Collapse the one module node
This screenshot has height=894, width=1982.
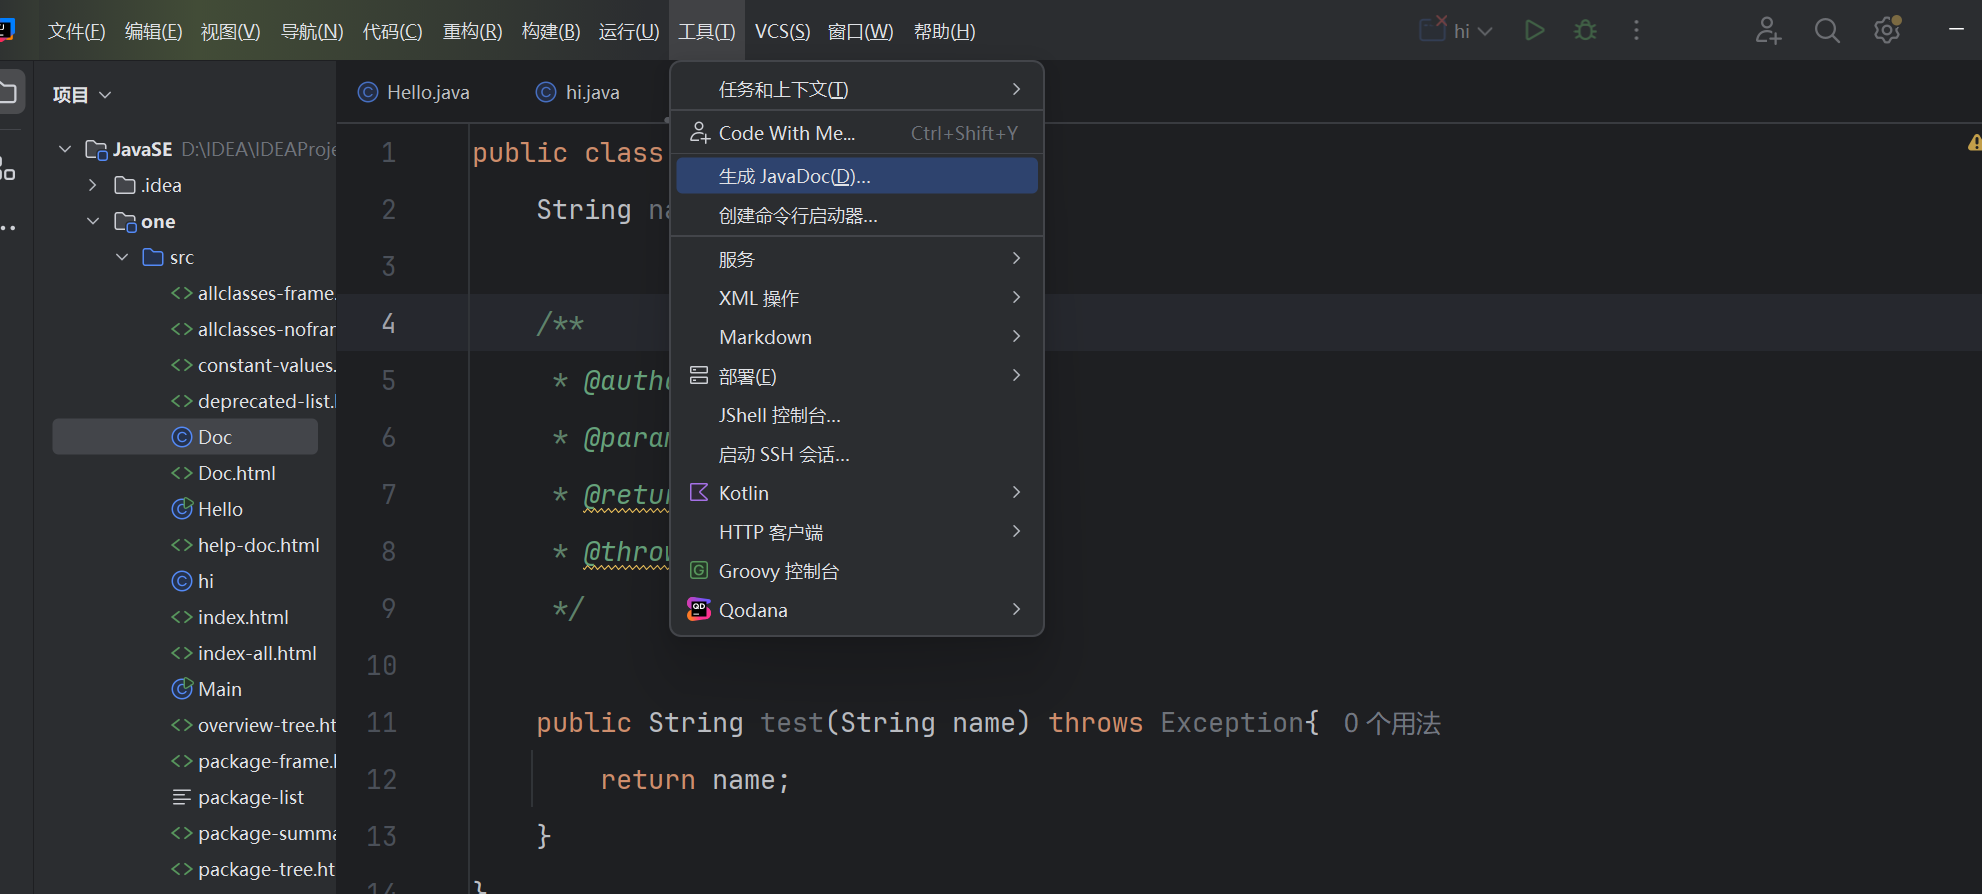coord(93,221)
